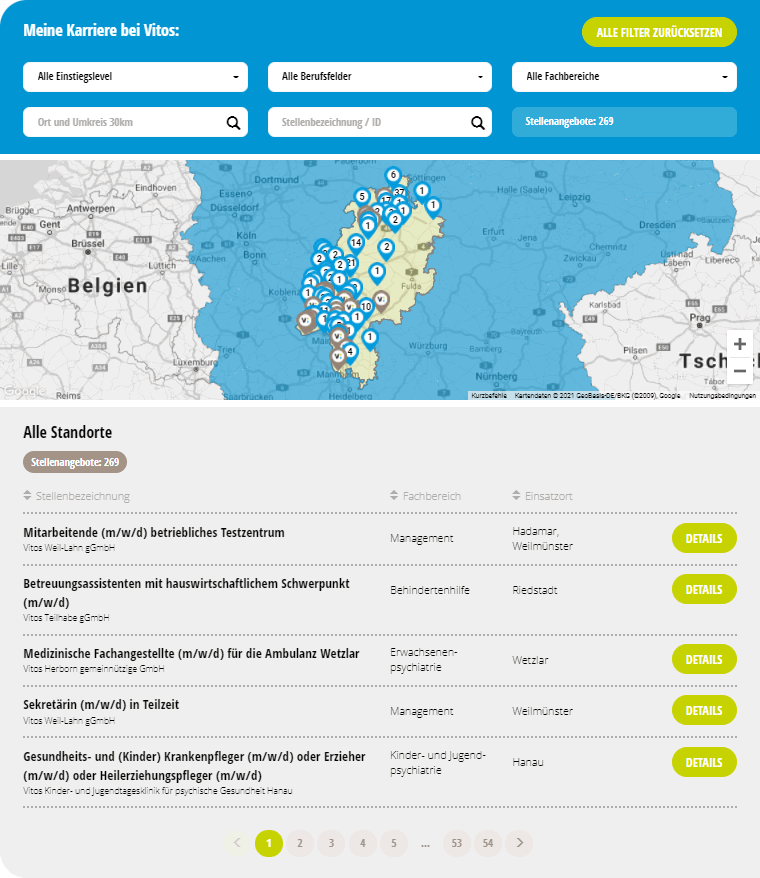Open Details for the Hanau Krankenpfleger job
Image resolution: width=760 pixels, height=878 pixels.
pos(704,762)
